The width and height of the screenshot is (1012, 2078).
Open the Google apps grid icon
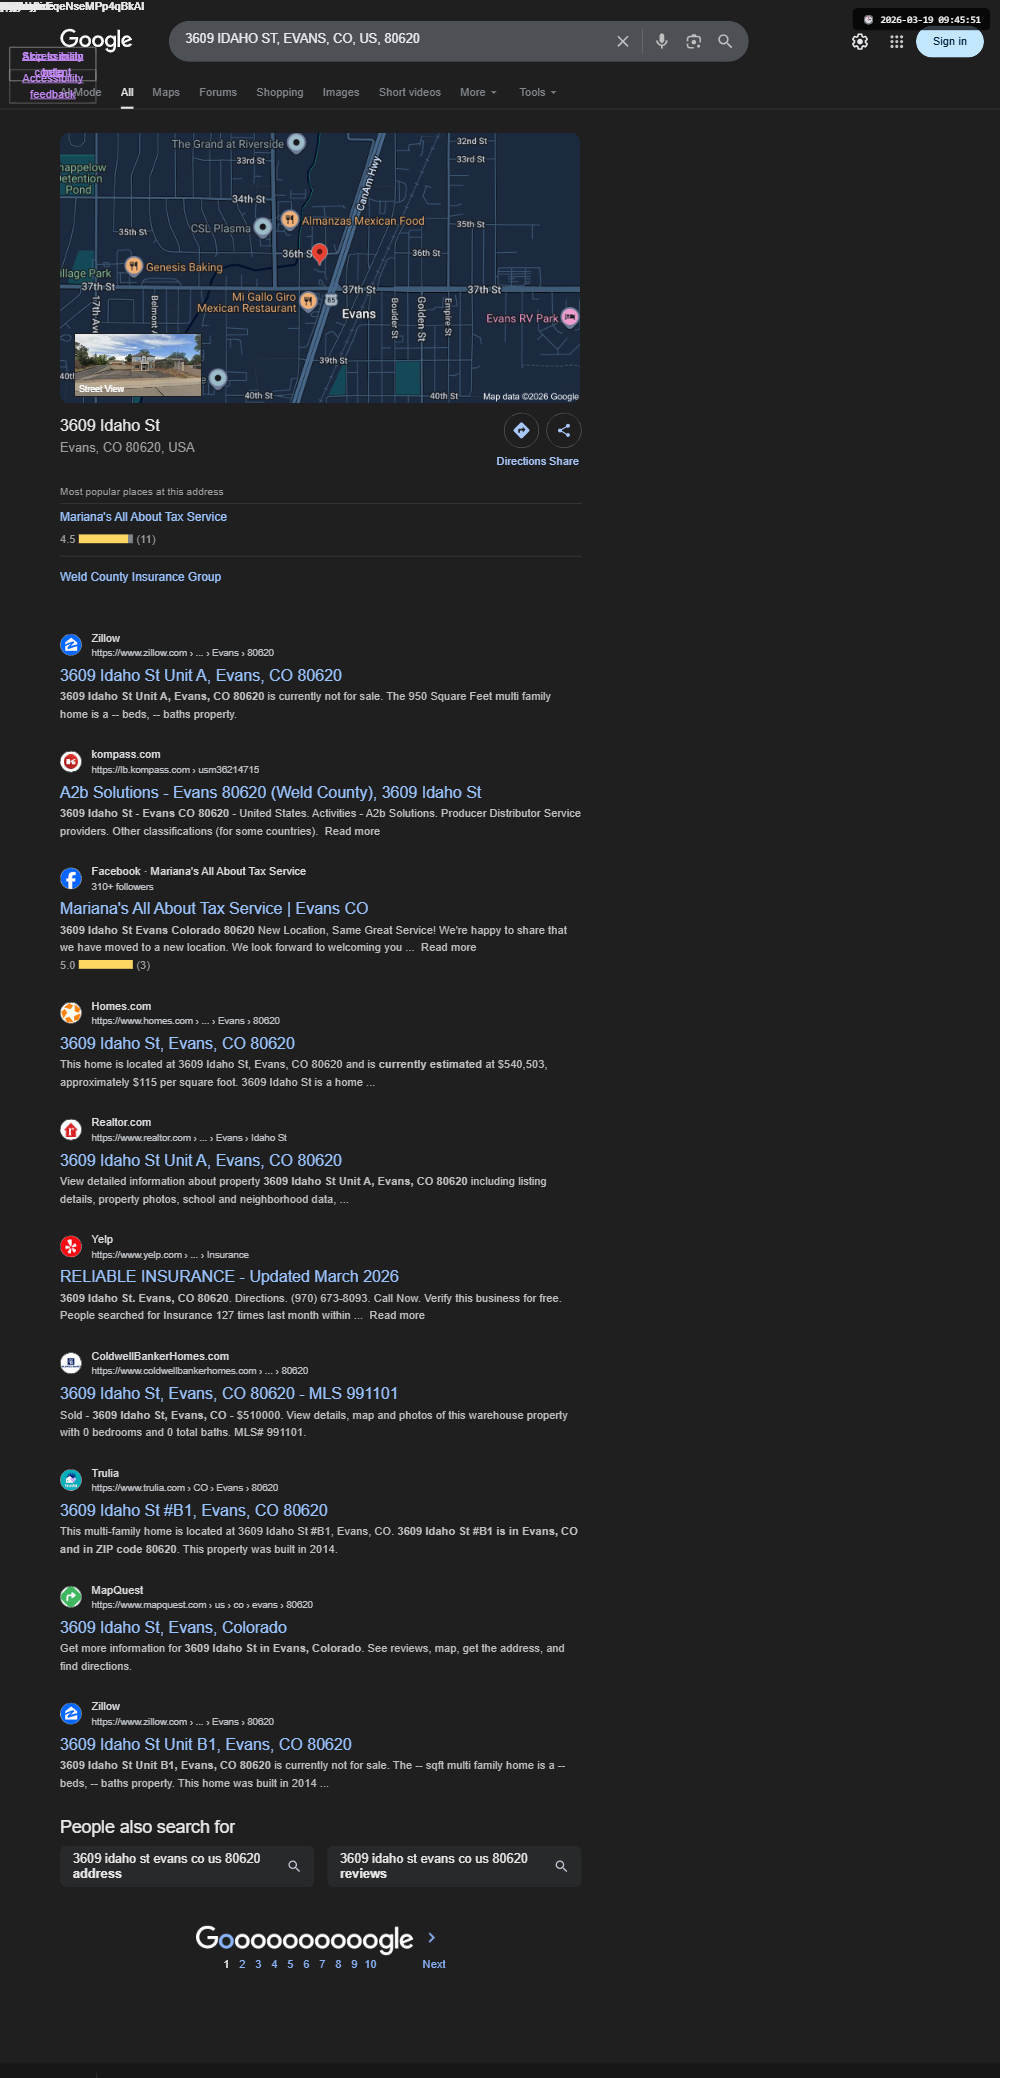pos(897,42)
